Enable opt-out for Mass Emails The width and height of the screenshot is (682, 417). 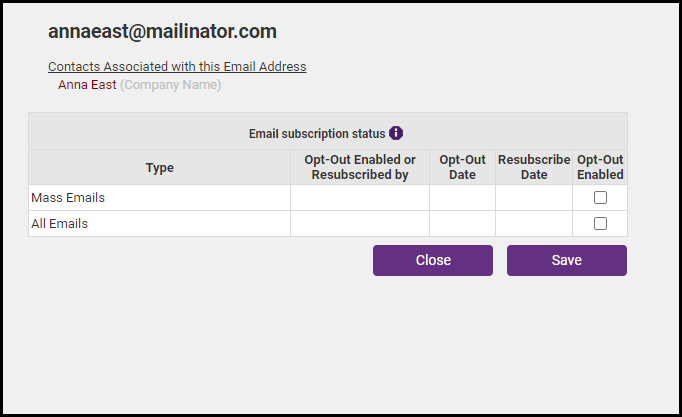(x=600, y=198)
